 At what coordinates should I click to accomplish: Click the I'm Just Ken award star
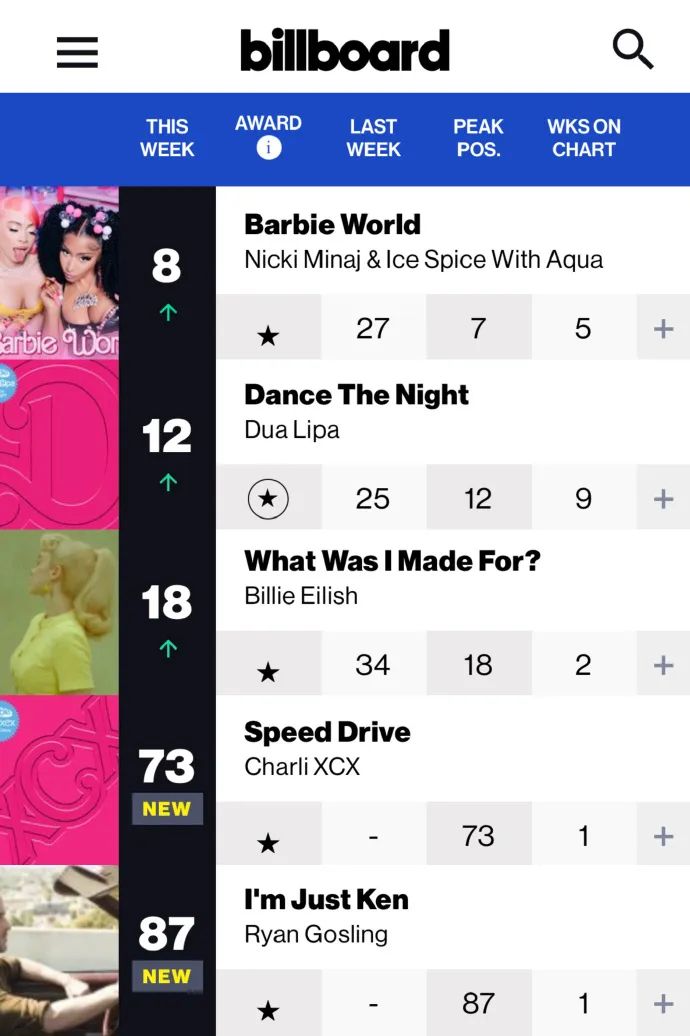click(x=268, y=1011)
